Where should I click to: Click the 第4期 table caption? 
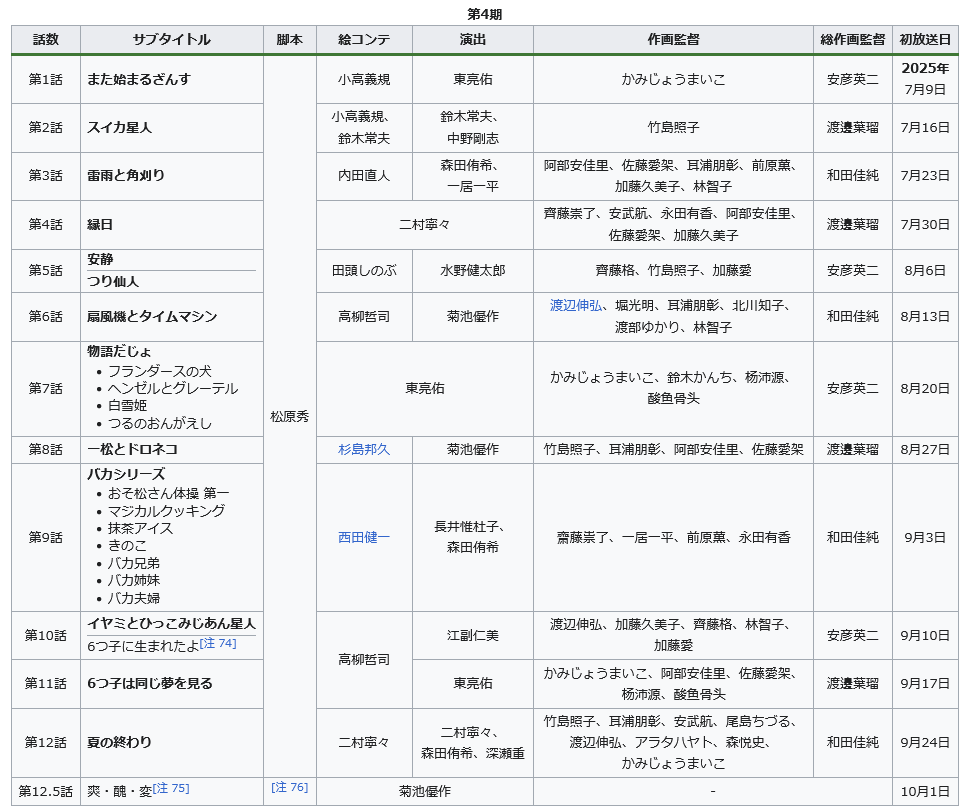(x=484, y=13)
